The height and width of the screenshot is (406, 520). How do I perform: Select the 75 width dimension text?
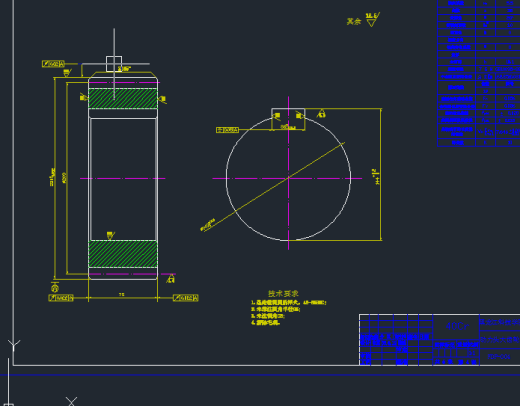pyautogui.click(x=122, y=295)
